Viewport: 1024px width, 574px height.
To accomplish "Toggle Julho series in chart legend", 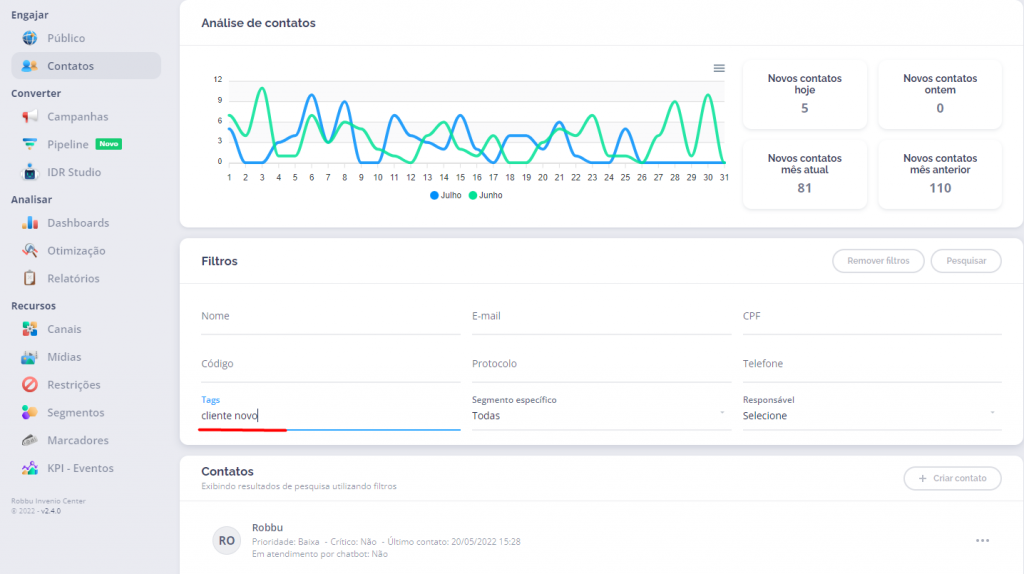I will (446, 195).
